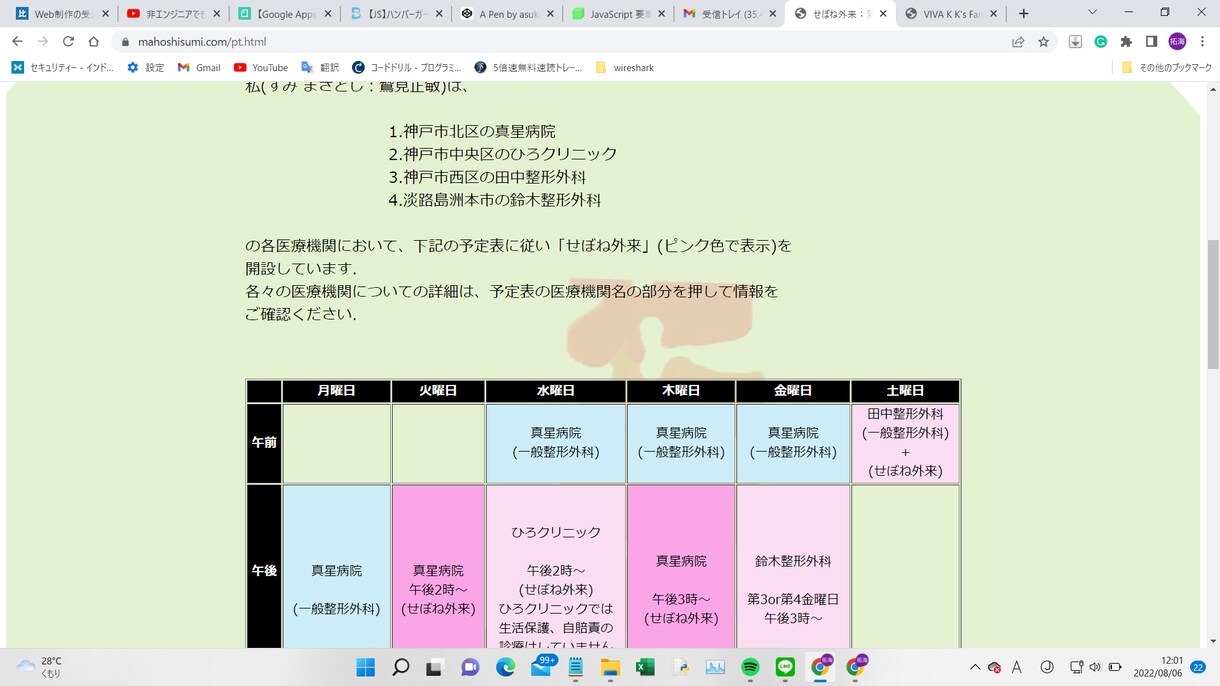
Task: Switch to the Gmail '受信トレイ' tab
Action: pos(727,14)
